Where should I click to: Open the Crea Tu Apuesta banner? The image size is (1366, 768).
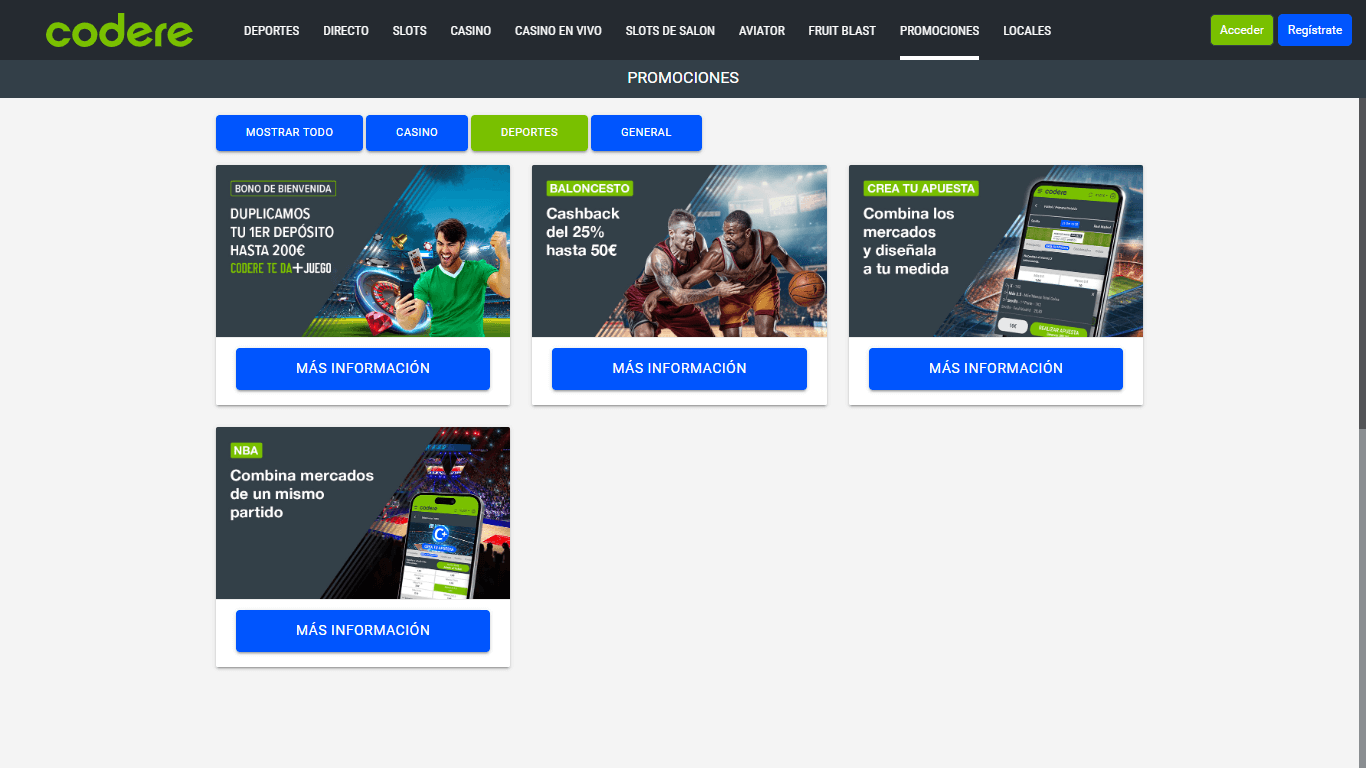click(x=996, y=251)
